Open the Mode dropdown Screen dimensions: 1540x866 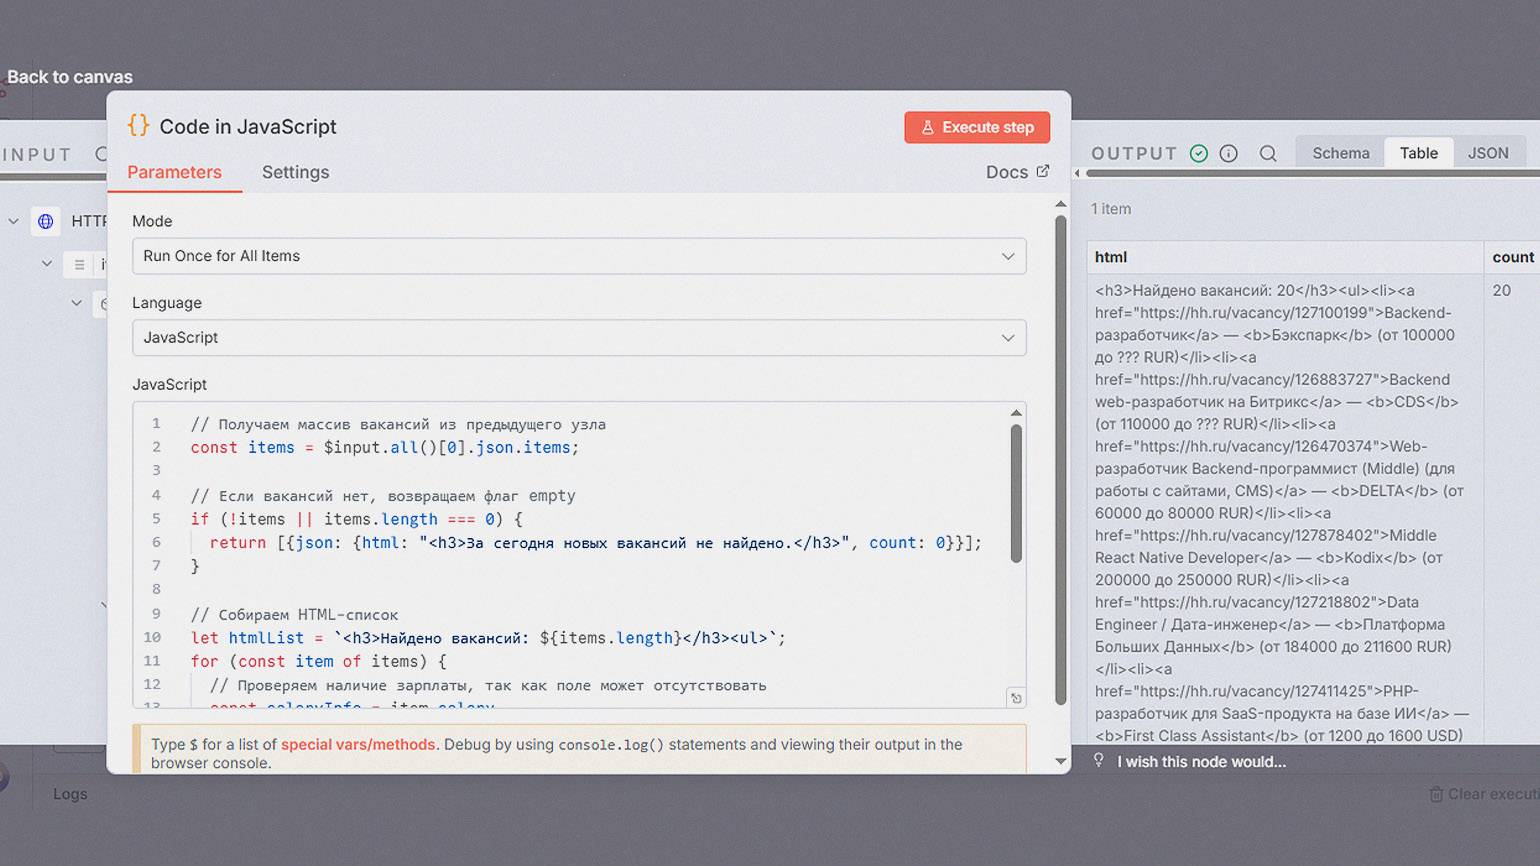coord(579,256)
